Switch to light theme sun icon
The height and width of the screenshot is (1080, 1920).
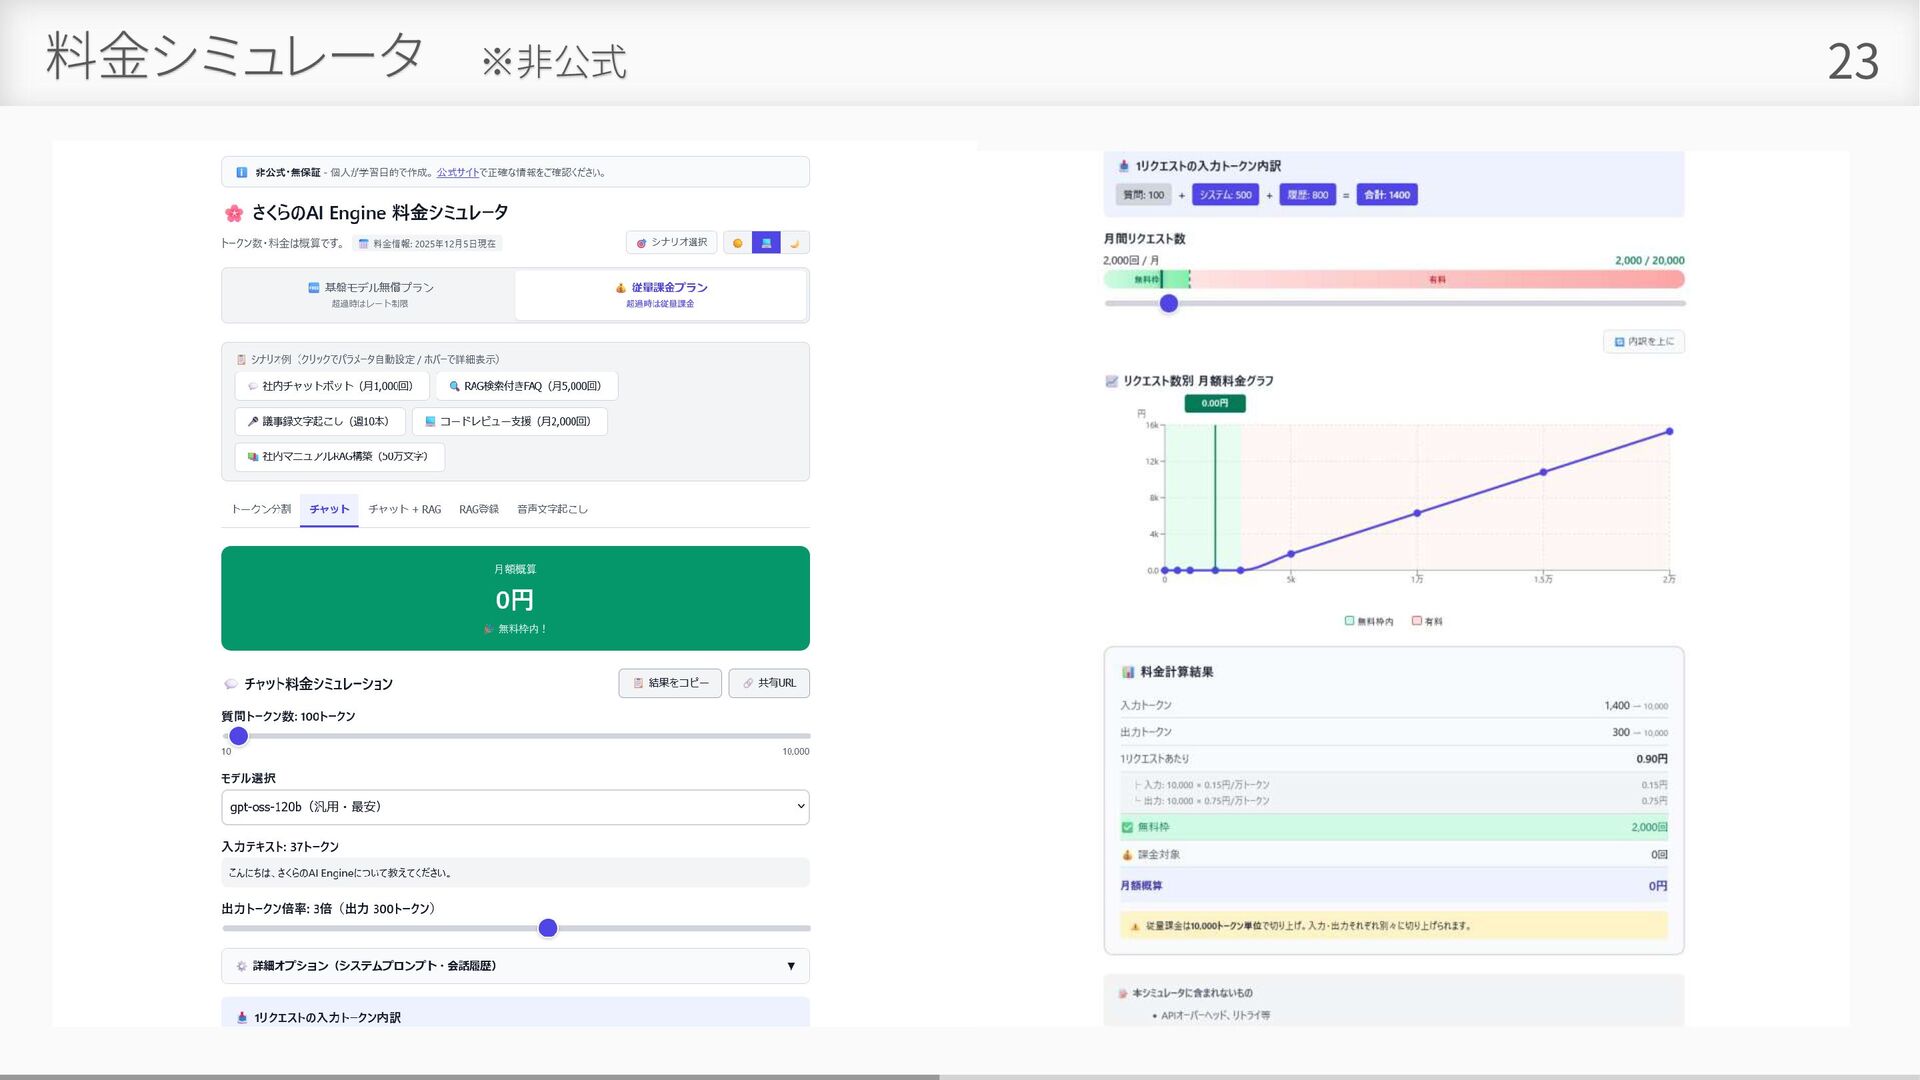coord(738,243)
